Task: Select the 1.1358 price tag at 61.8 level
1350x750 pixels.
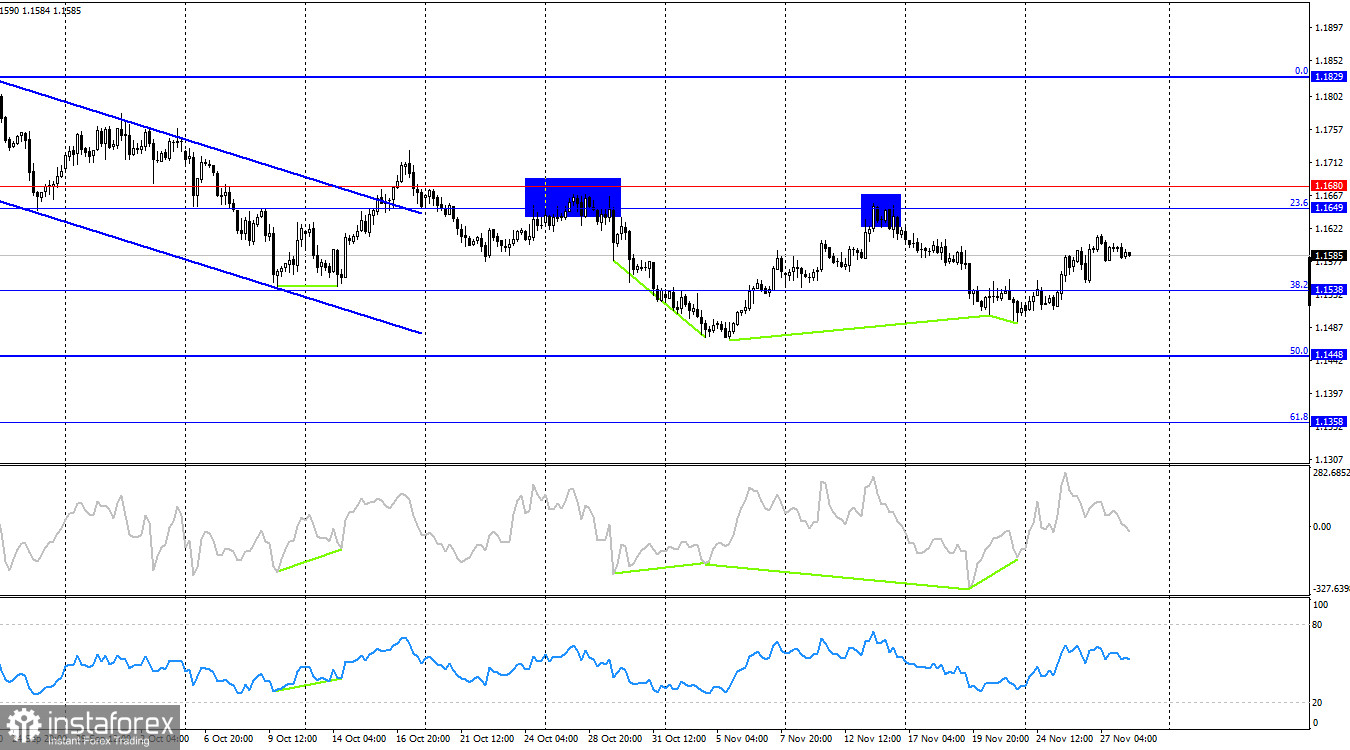Action: (1329, 421)
